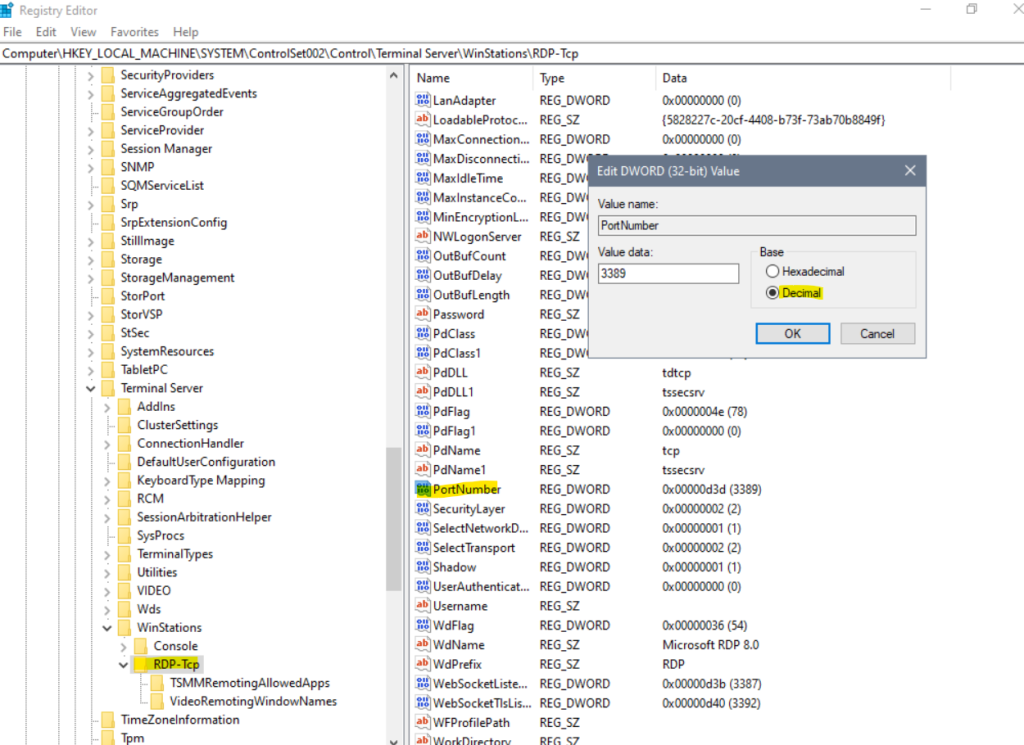Collapse the WinStations tree node
Viewport: 1024px width, 745px height.
(x=107, y=628)
